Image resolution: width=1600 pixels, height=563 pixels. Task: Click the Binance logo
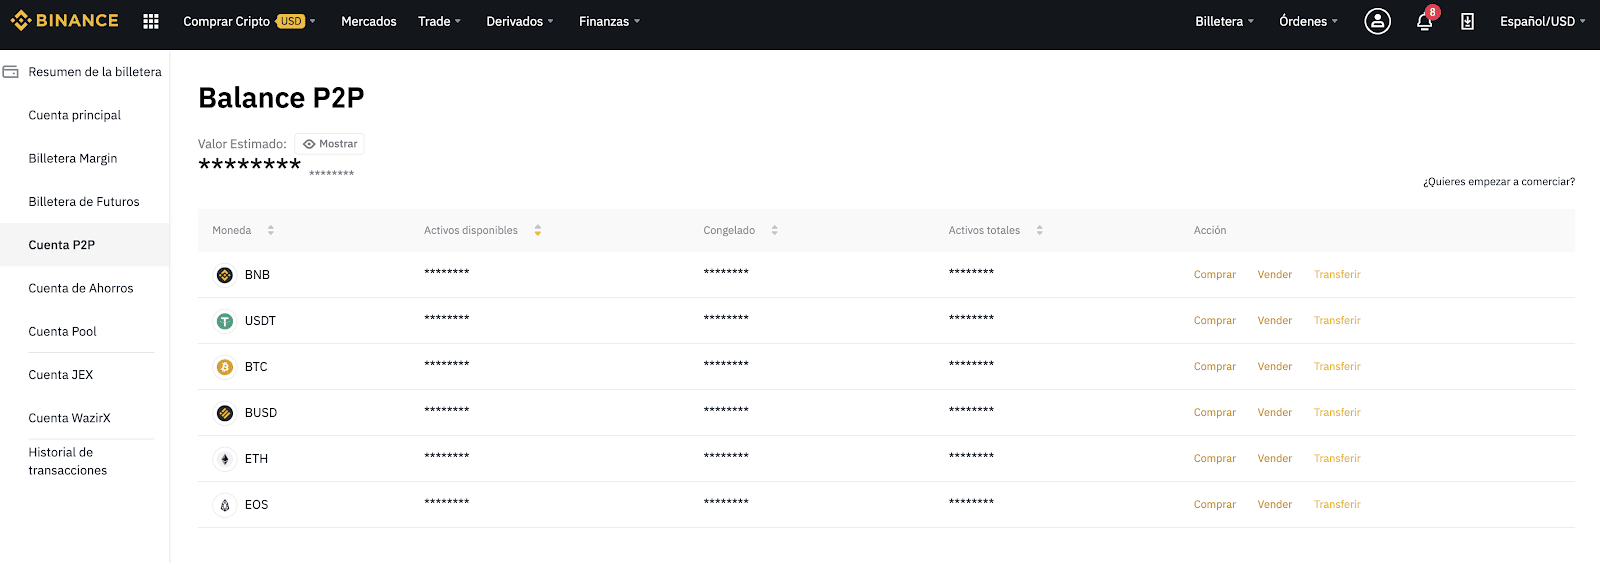click(x=65, y=21)
